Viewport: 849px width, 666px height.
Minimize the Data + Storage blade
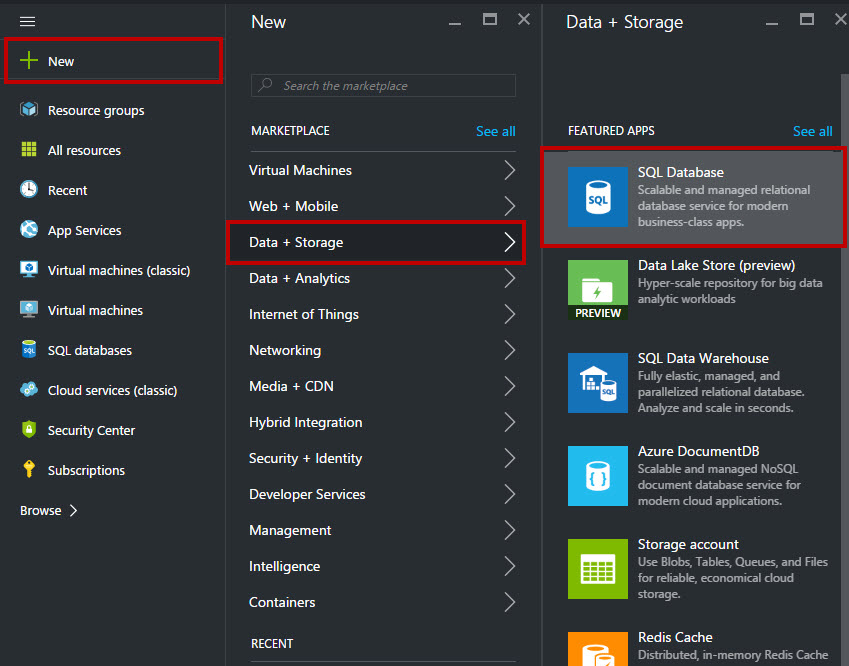point(772,23)
